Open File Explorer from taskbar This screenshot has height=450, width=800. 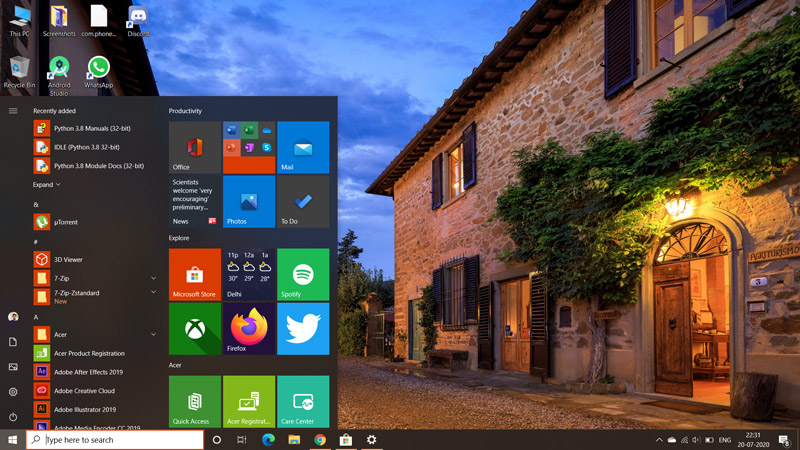pos(294,439)
